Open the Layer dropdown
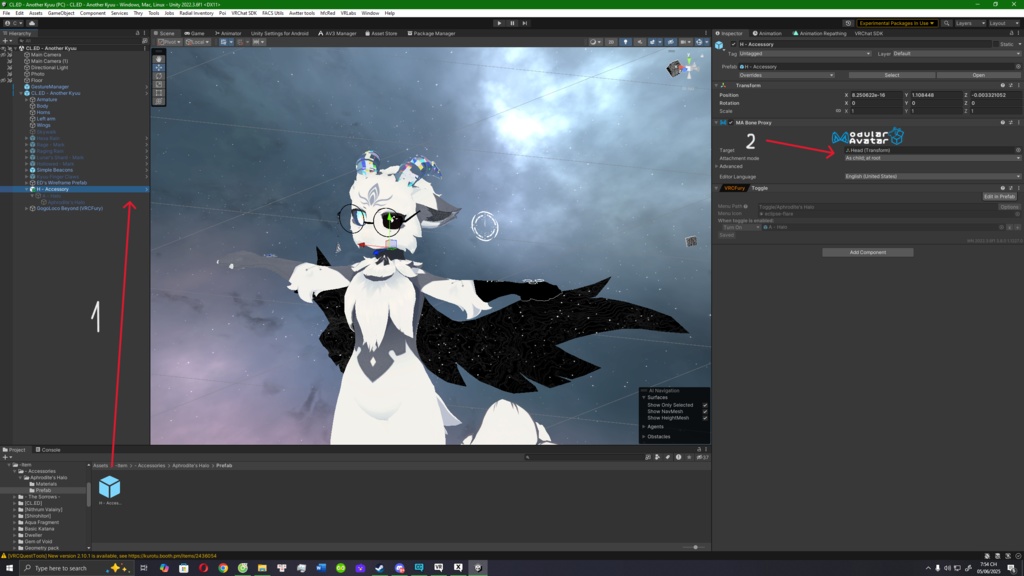1024x576 pixels. point(957,54)
